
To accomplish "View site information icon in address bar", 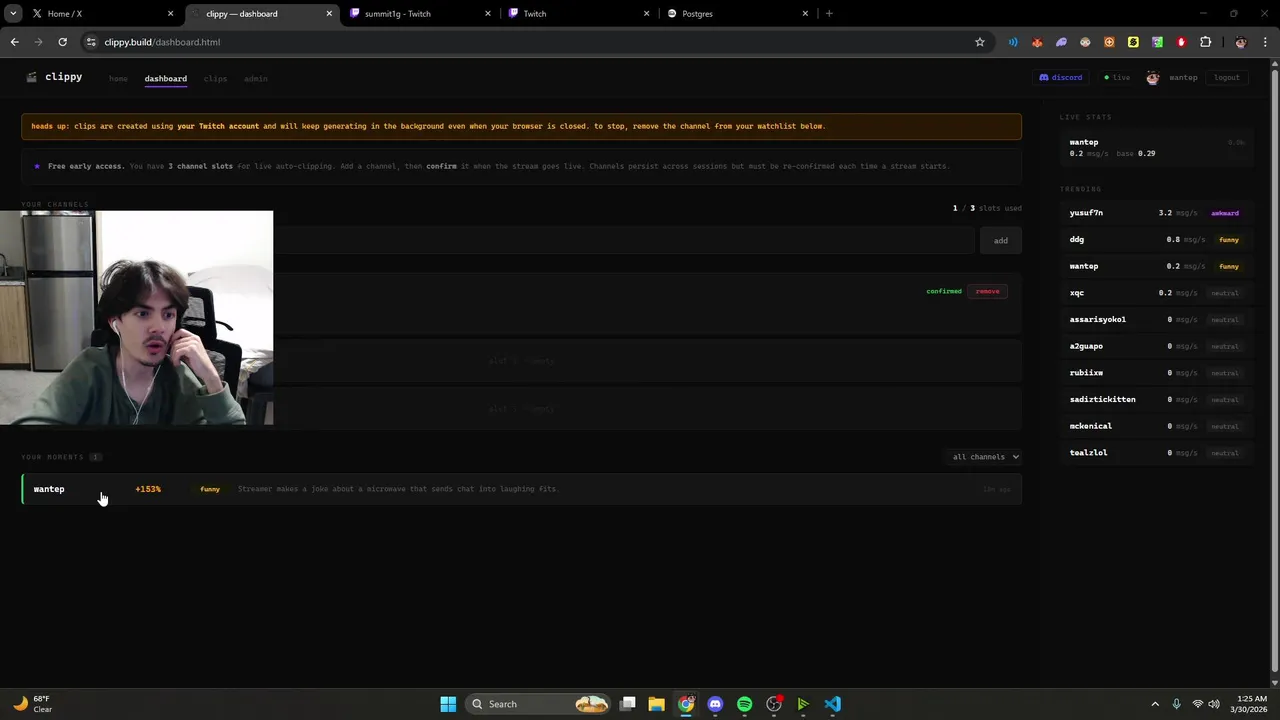I will (91, 42).
